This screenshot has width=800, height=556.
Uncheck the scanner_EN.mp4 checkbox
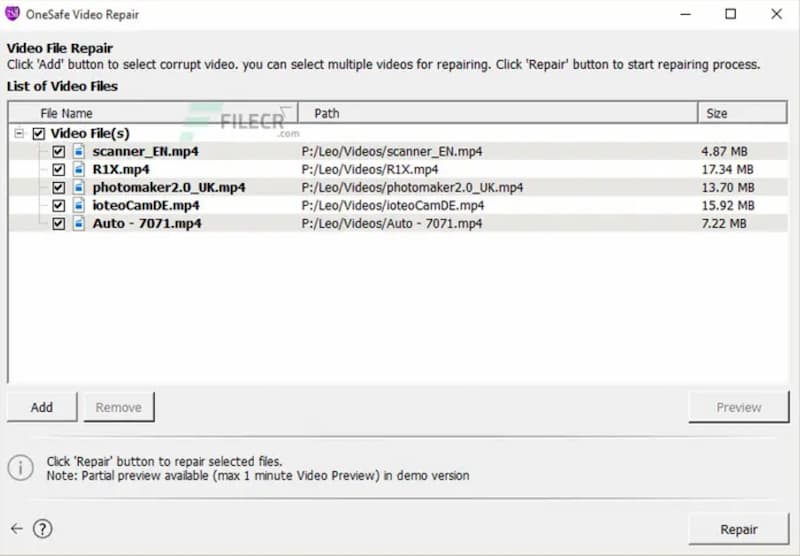(59, 151)
